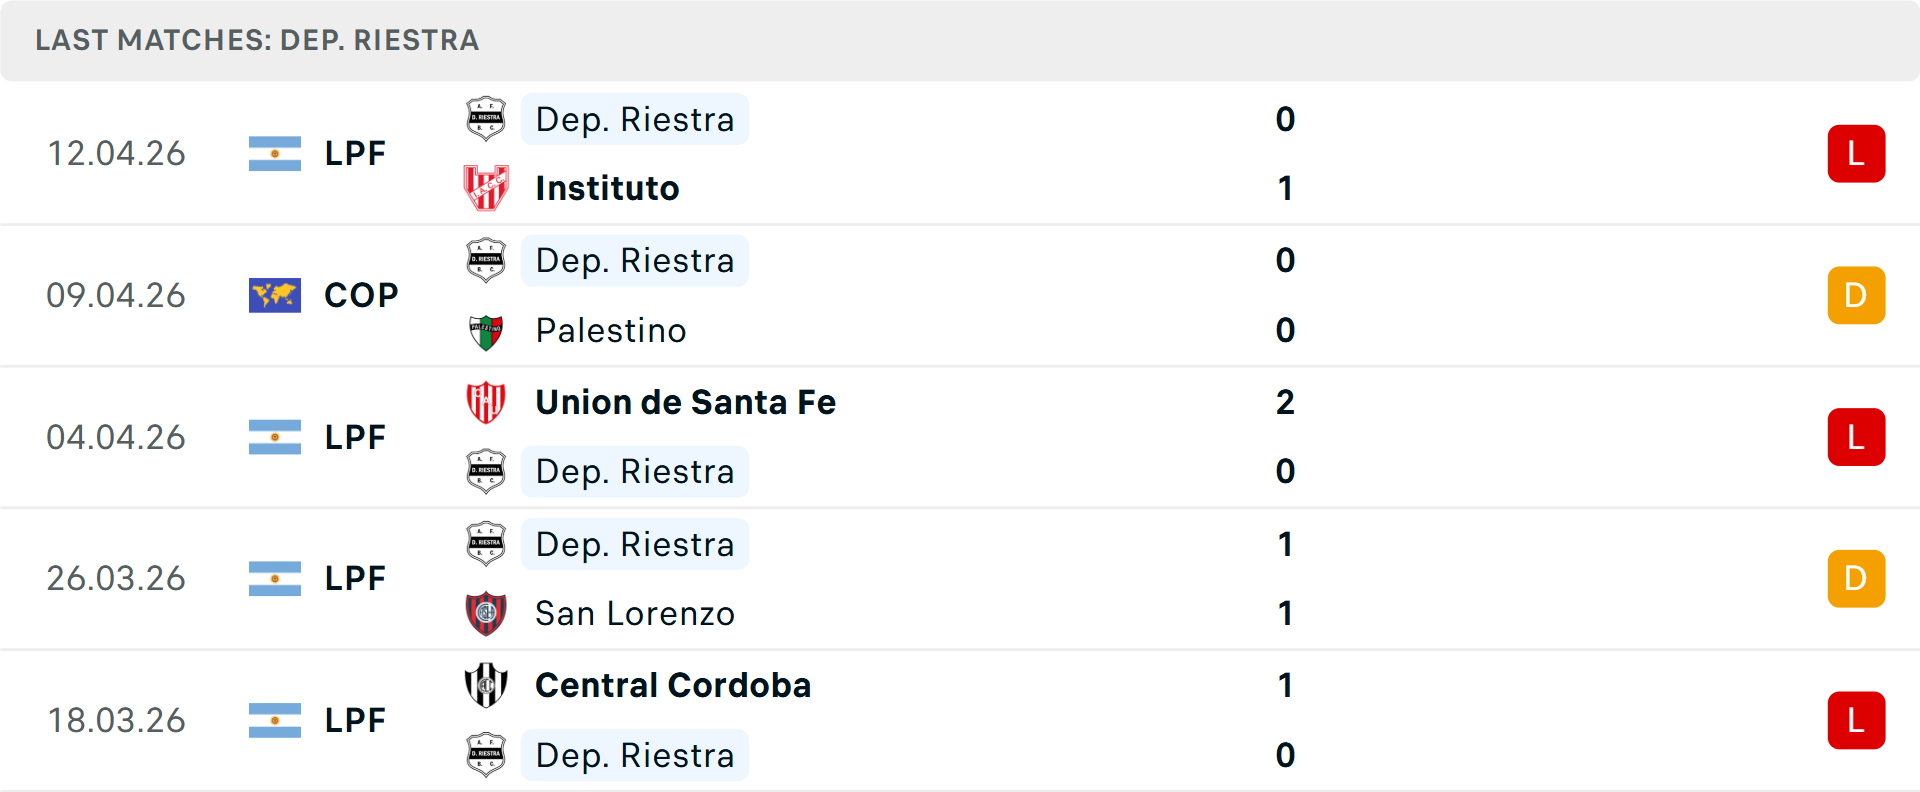Expand details of the San Lorenzo match row
The image size is (1920, 792).
click(960, 578)
